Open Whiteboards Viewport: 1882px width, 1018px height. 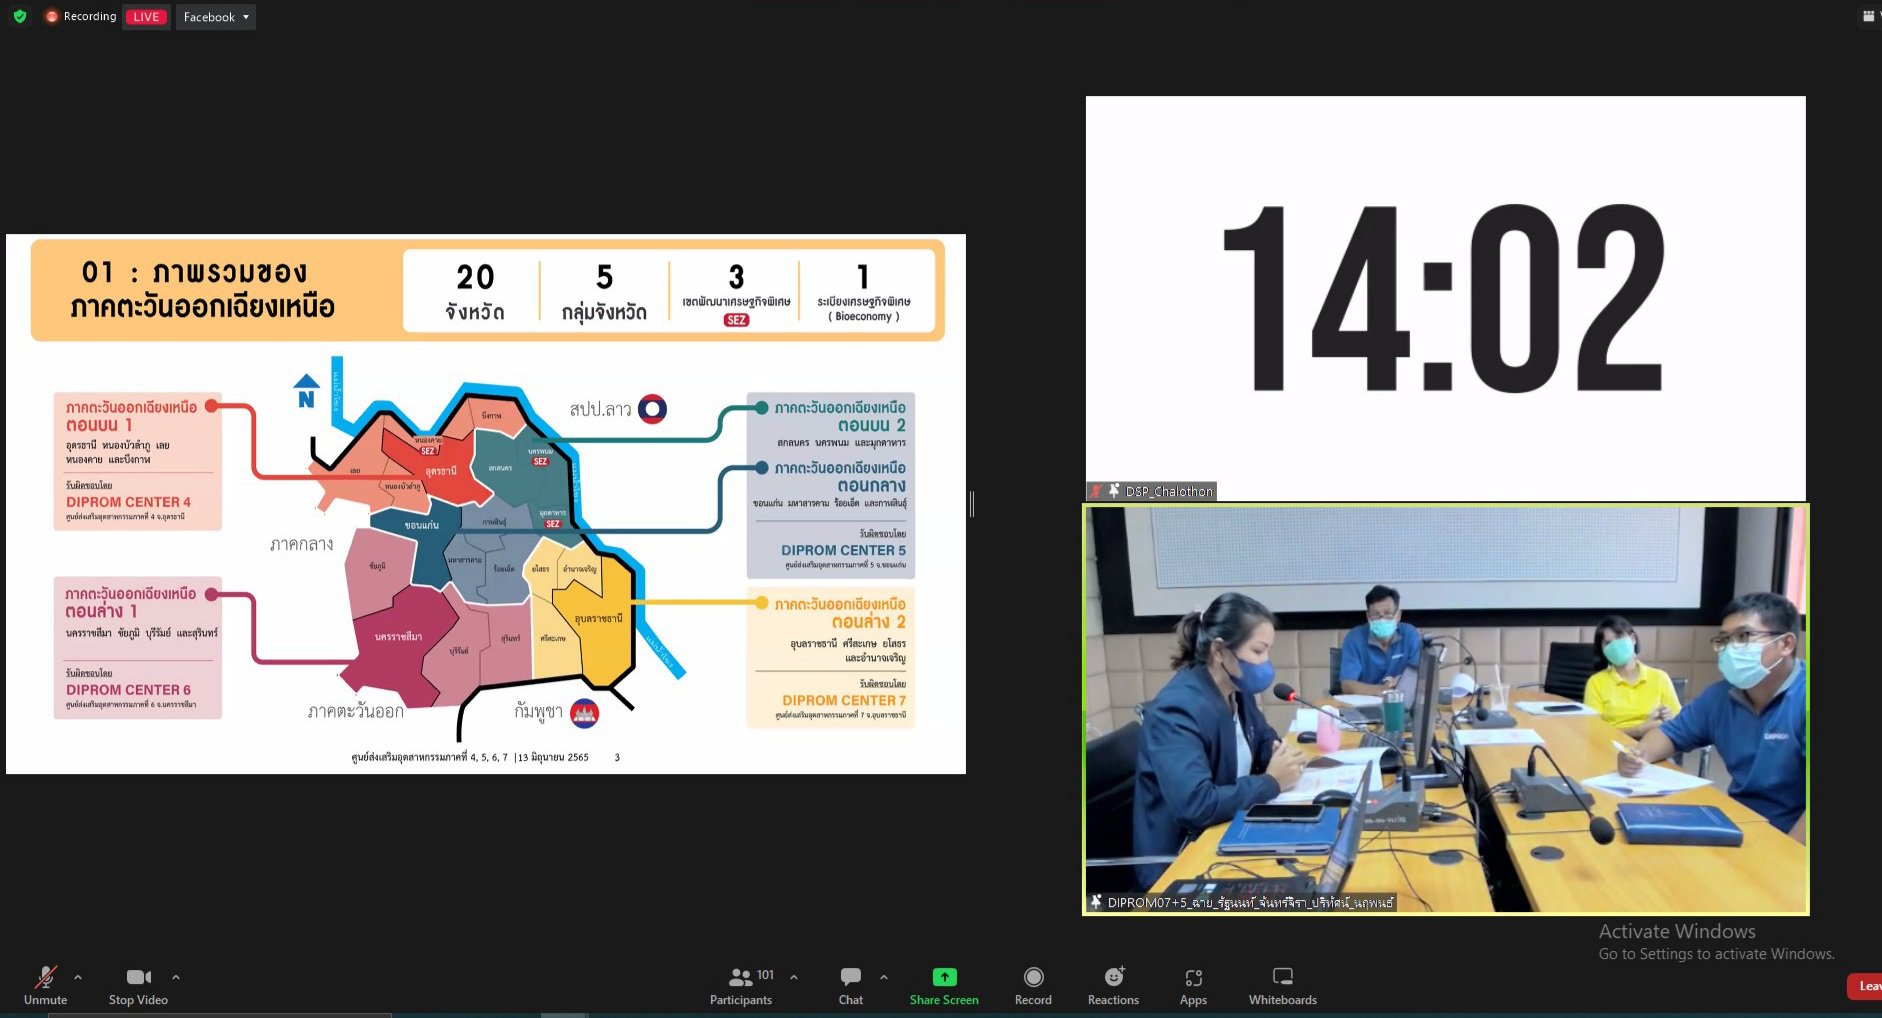(x=1283, y=985)
